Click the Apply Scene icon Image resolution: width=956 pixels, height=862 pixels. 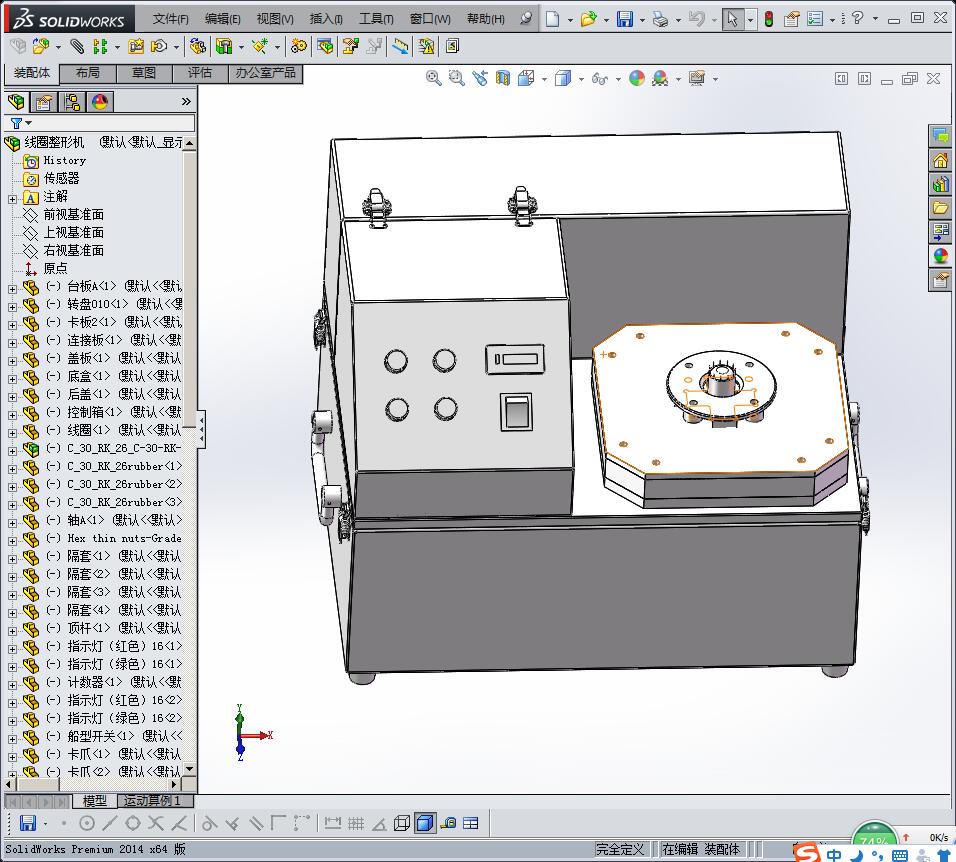[x=660, y=78]
